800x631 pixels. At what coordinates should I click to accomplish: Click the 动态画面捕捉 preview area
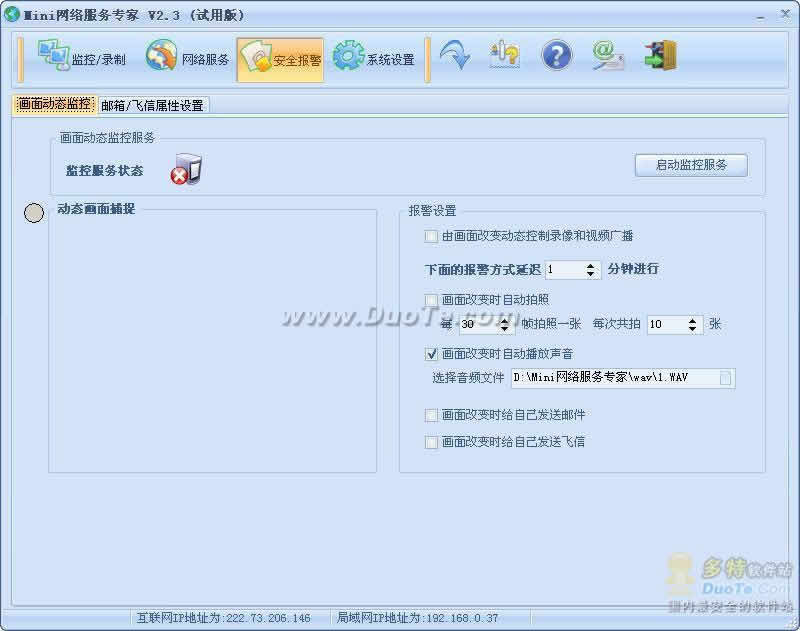pos(213,343)
